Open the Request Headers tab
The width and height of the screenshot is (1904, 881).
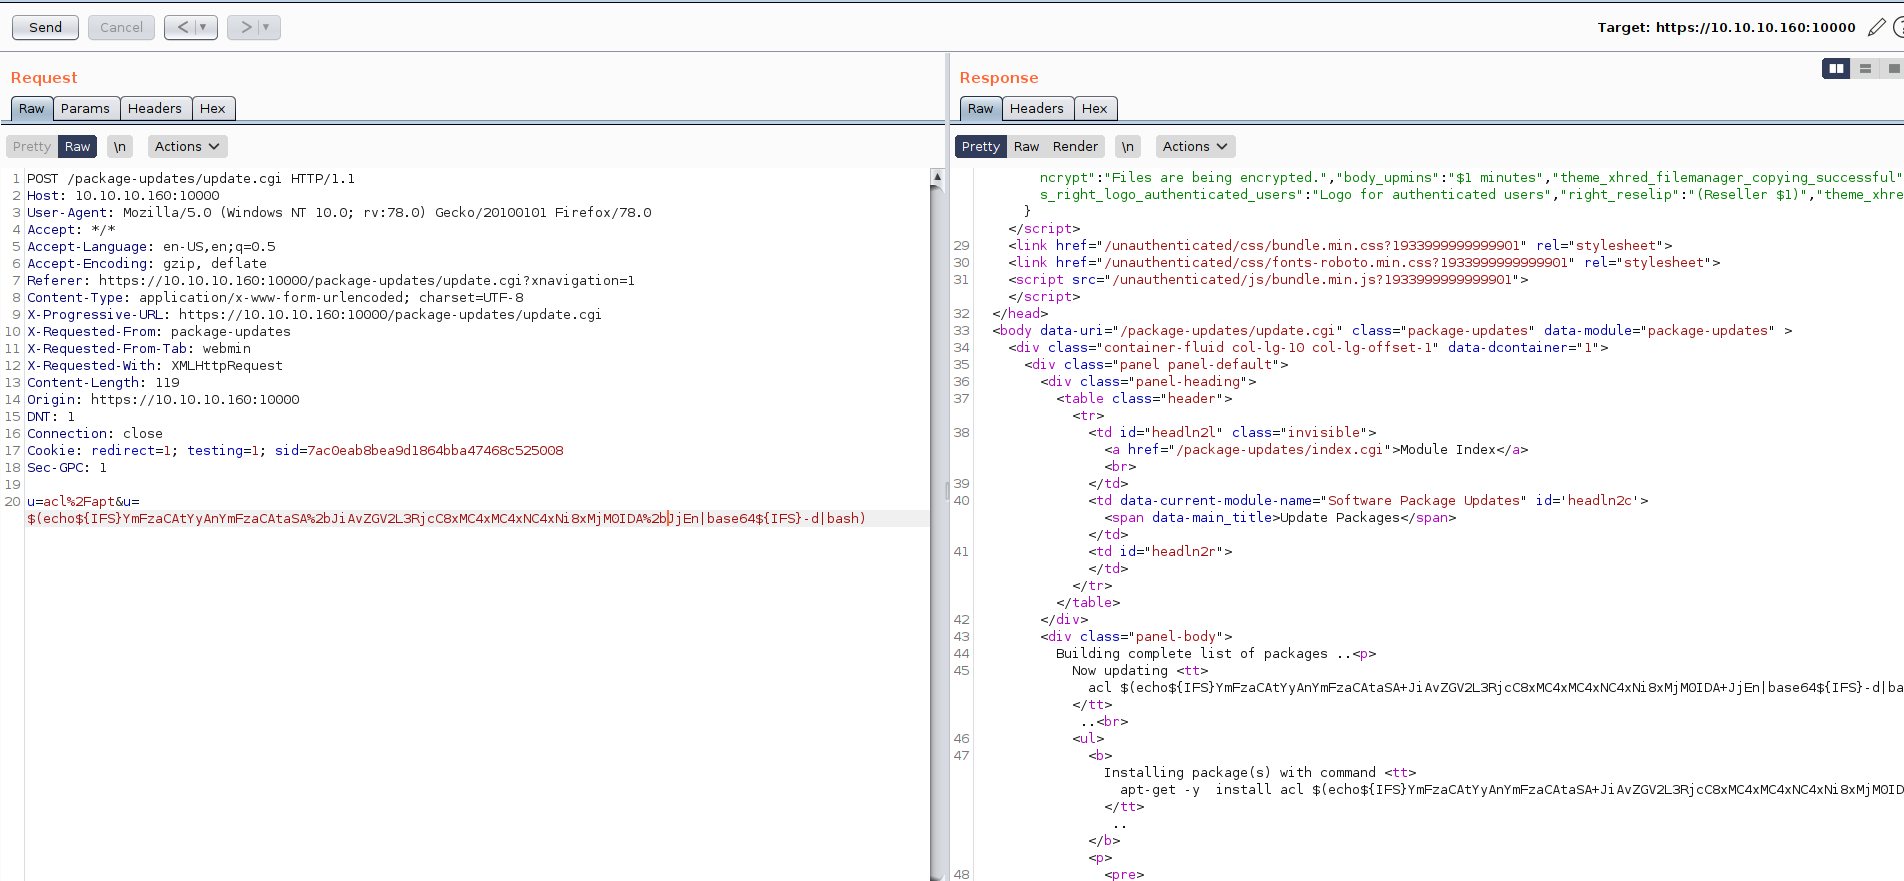click(155, 108)
